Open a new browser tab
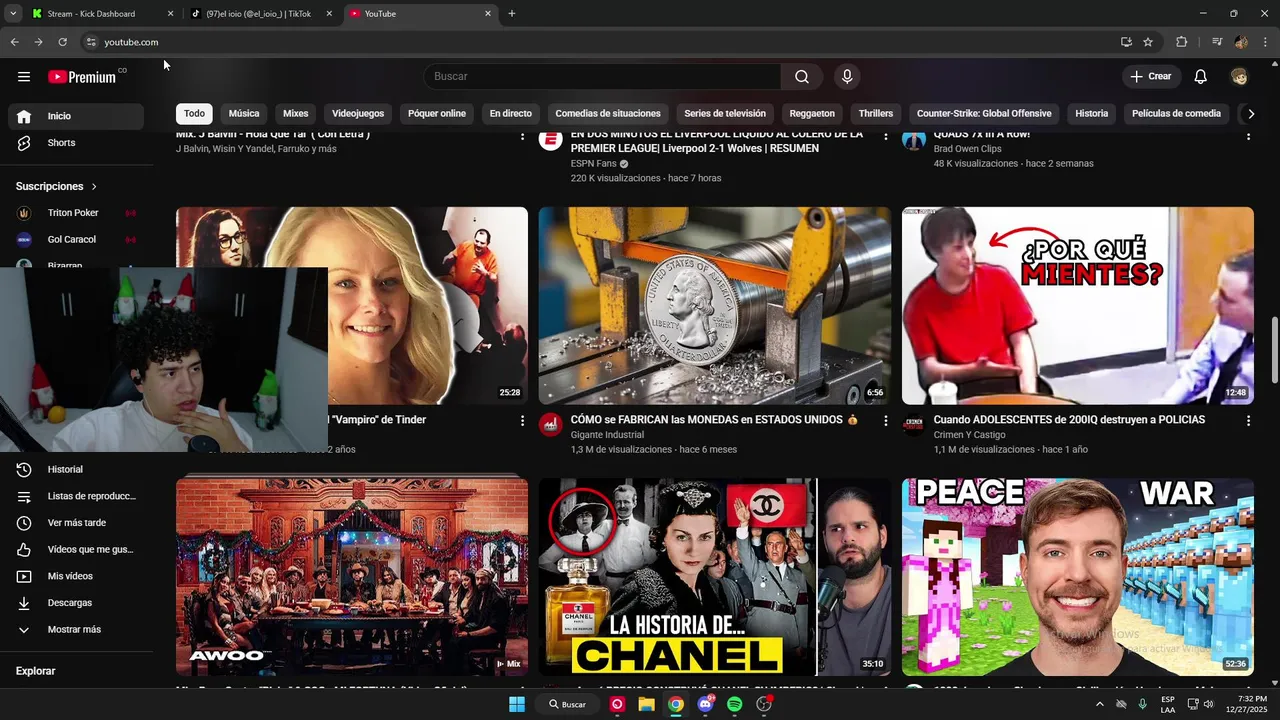Viewport: 1280px width, 720px height. 512,14
